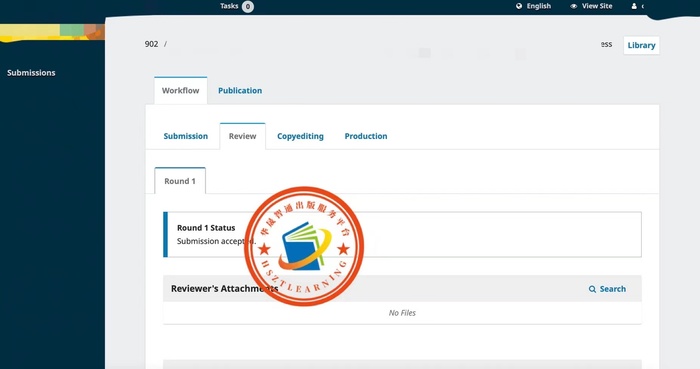This screenshot has width=700, height=369.
Task: Go to Submissions in the sidebar
Action: 31,73
